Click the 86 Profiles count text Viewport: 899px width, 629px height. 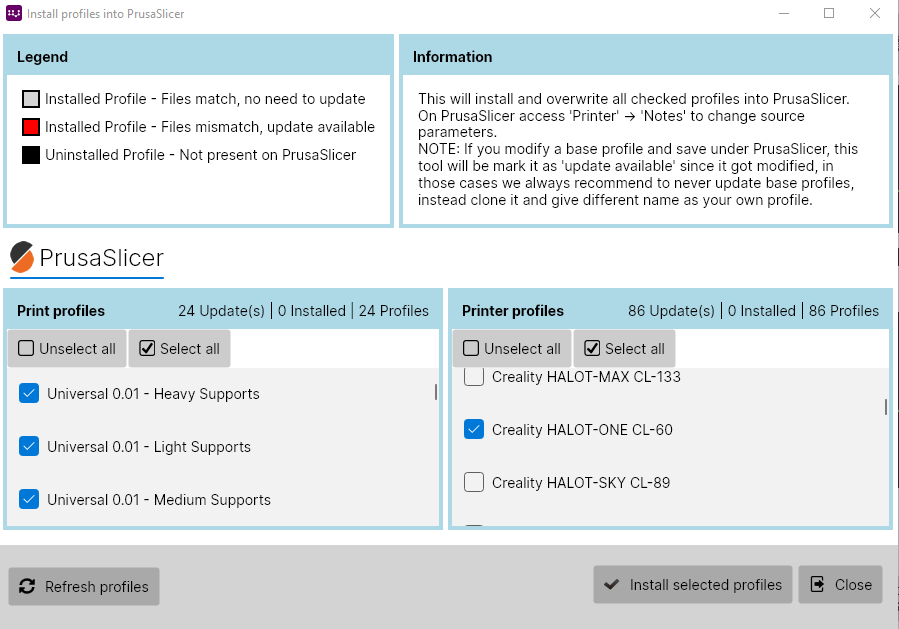pyautogui.click(x=844, y=311)
